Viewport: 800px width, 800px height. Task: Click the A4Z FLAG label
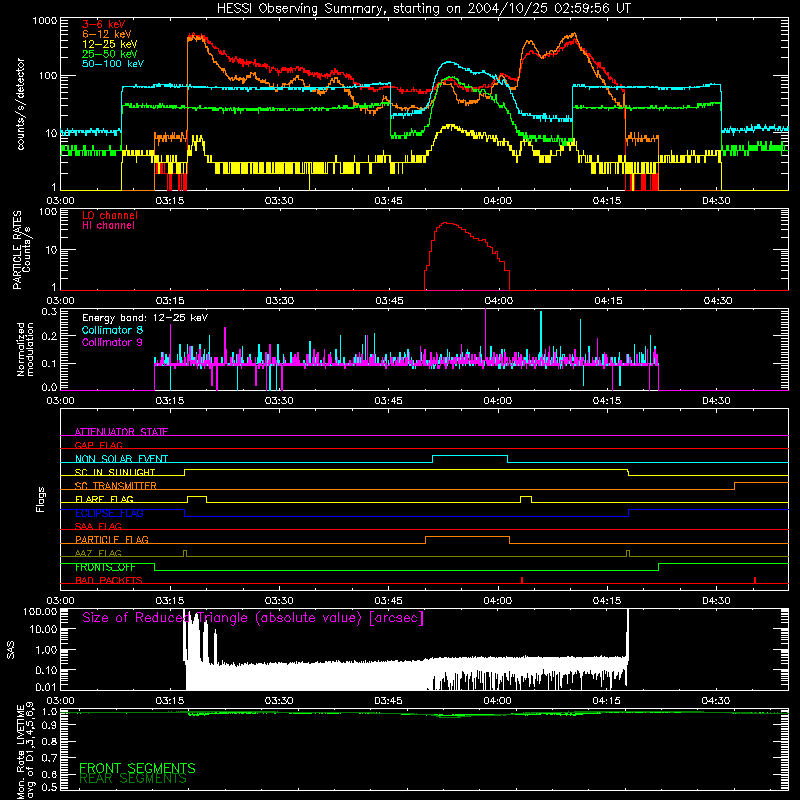[98, 553]
